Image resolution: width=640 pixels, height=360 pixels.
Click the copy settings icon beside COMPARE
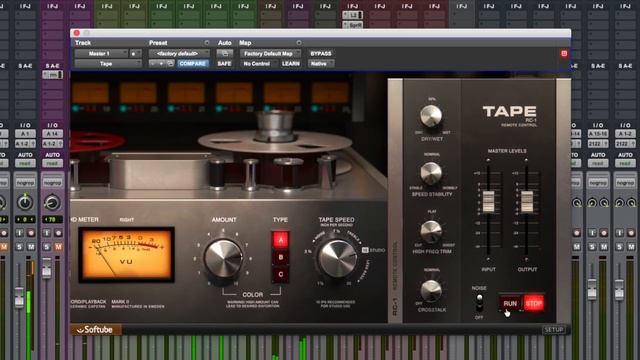pos(170,64)
